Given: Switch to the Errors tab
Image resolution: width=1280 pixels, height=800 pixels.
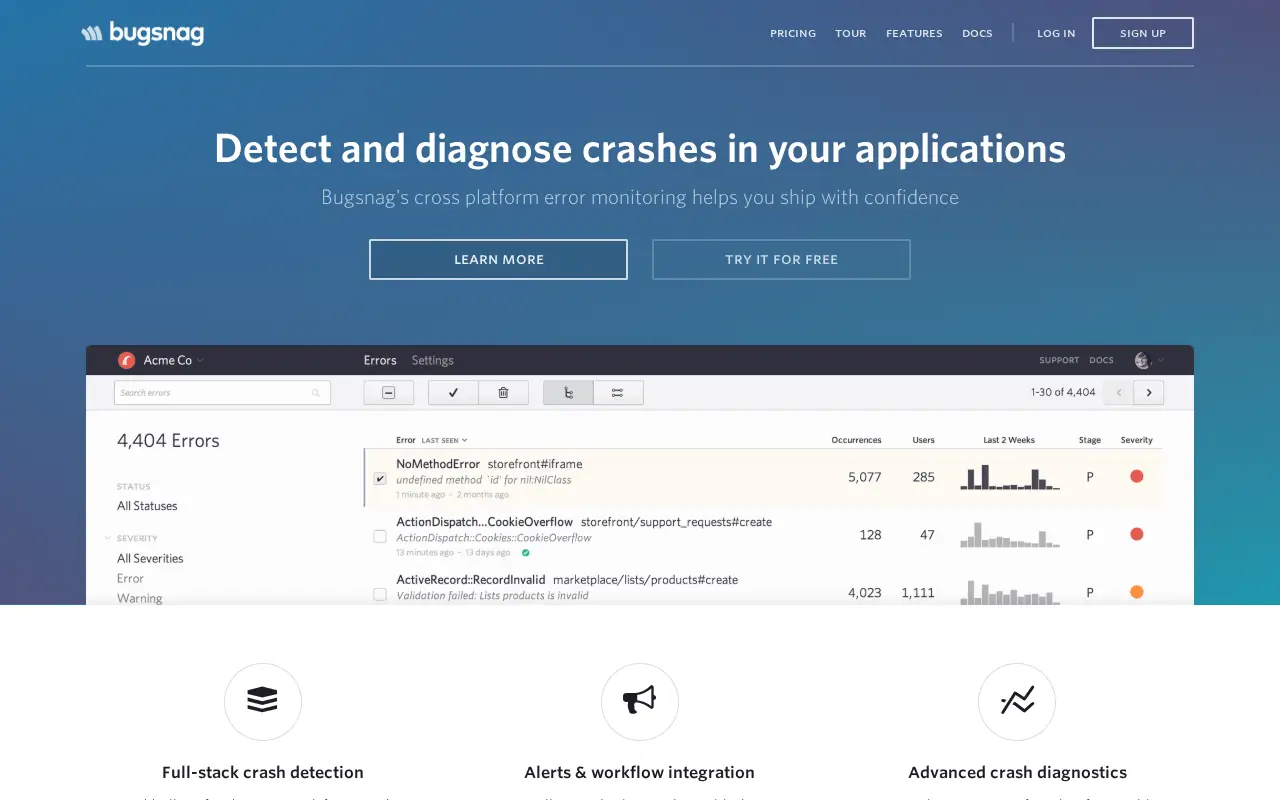Looking at the screenshot, I should point(380,360).
